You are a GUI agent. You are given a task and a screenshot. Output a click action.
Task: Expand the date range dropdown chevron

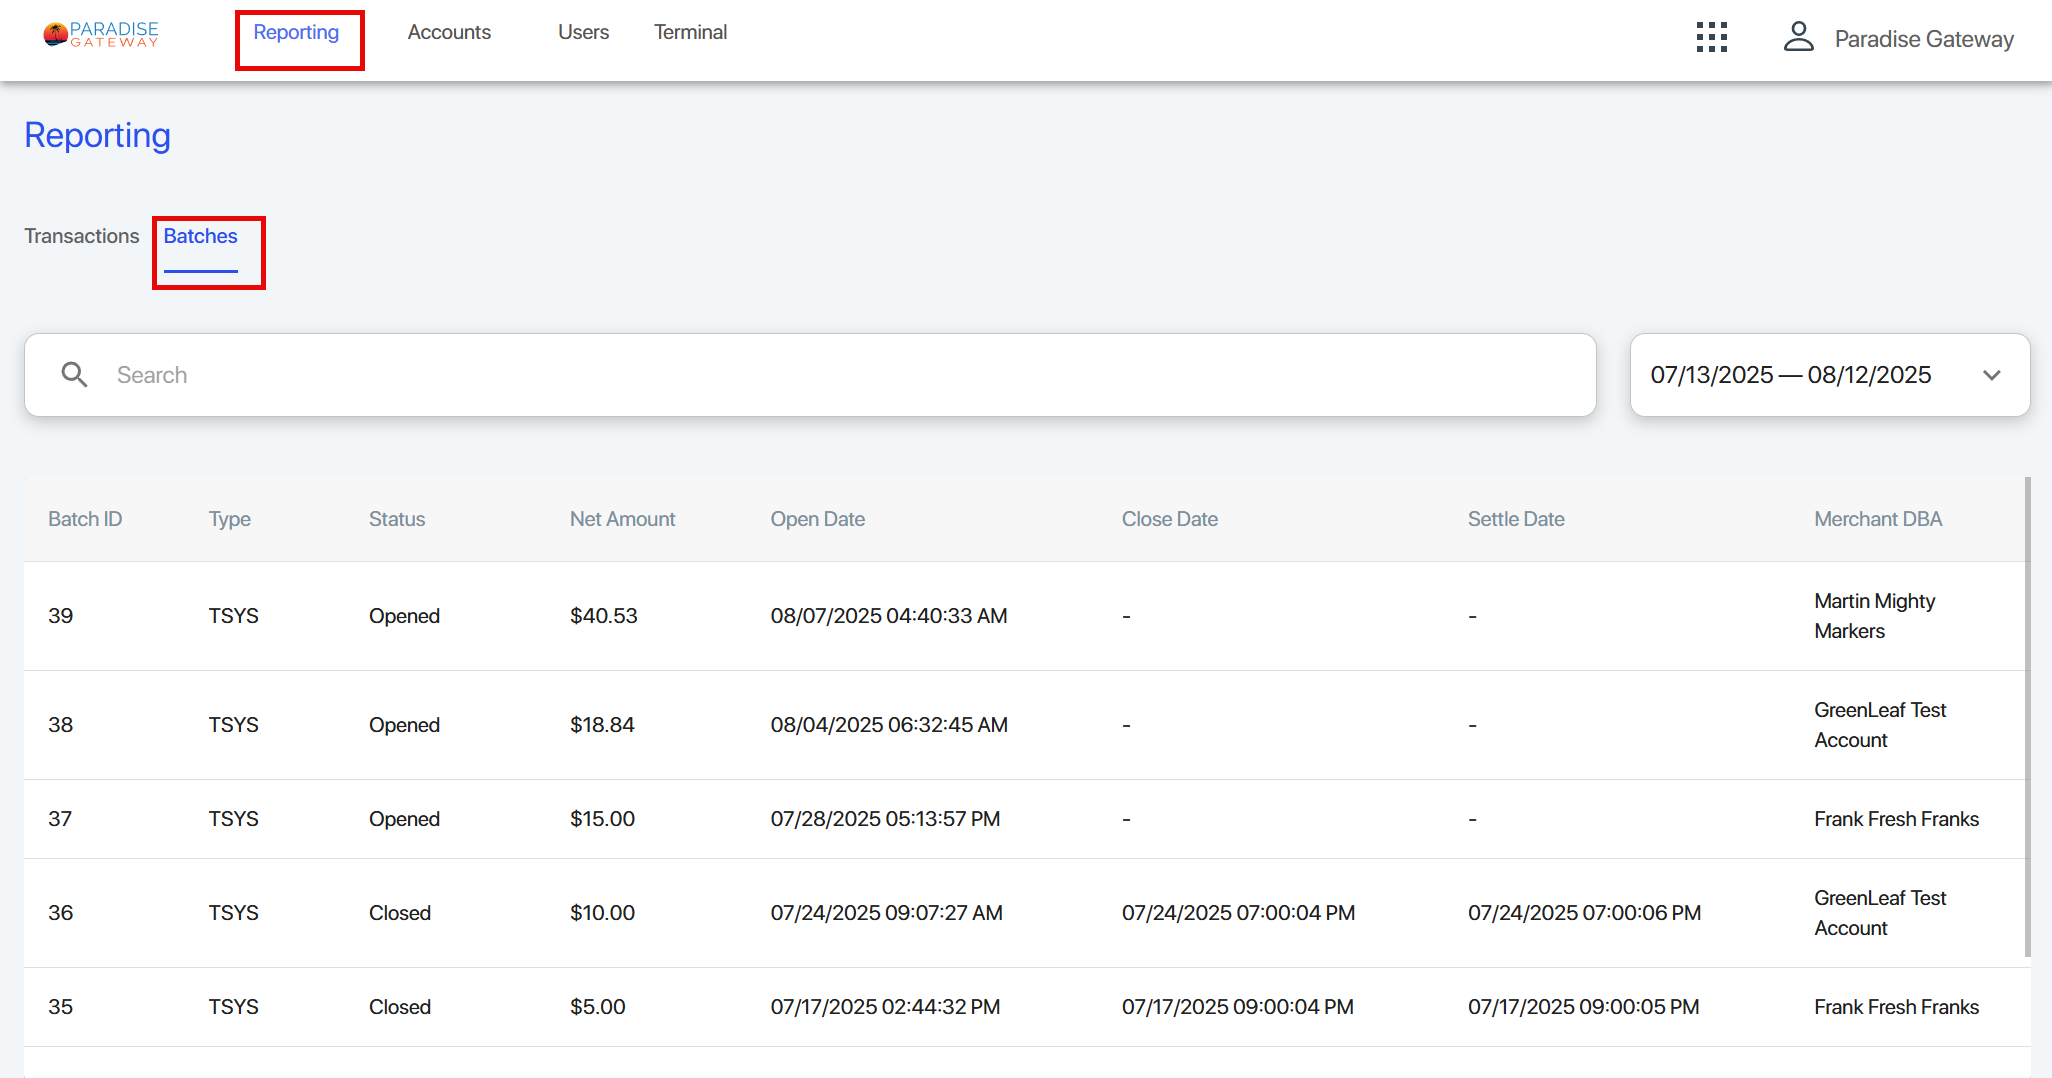tap(1991, 375)
